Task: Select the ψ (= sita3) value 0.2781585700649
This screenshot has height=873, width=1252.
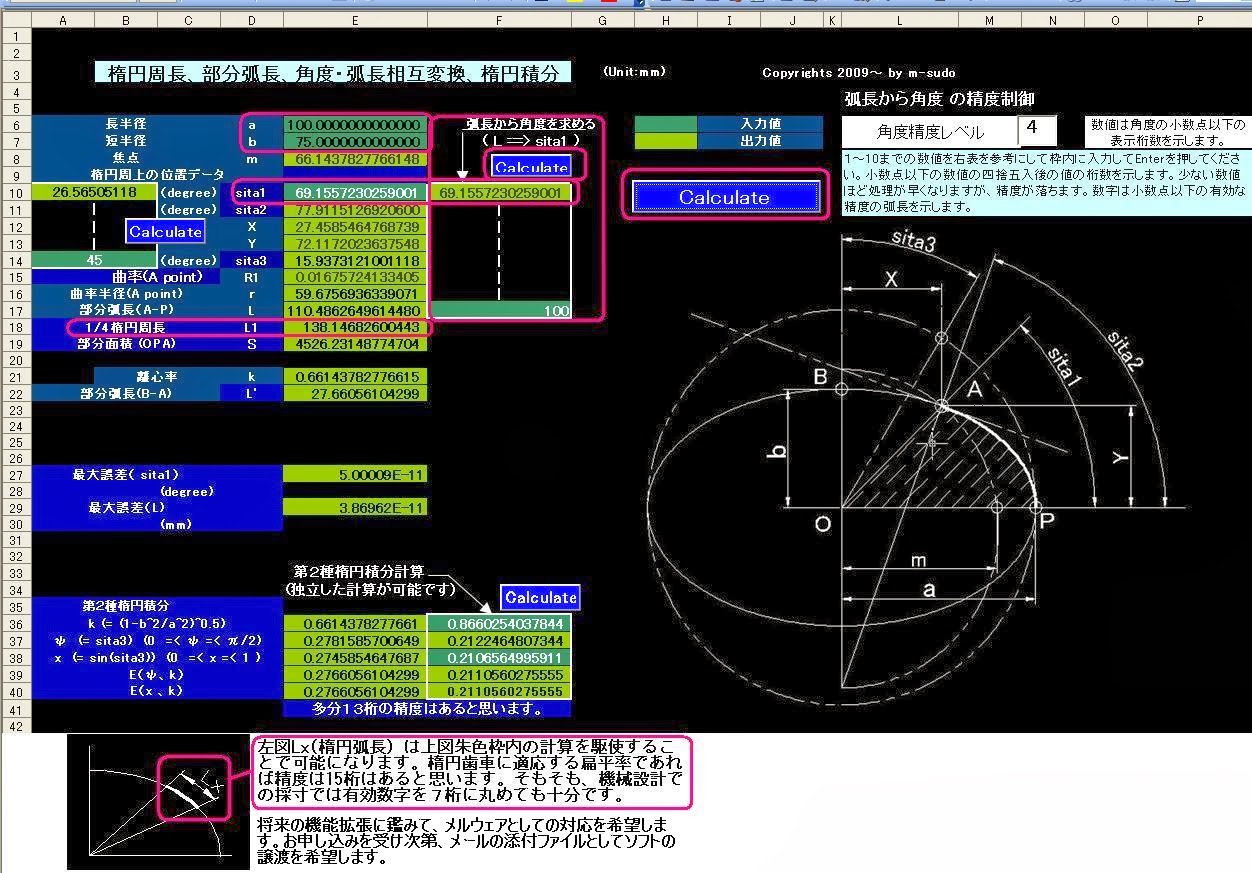Action: point(355,640)
